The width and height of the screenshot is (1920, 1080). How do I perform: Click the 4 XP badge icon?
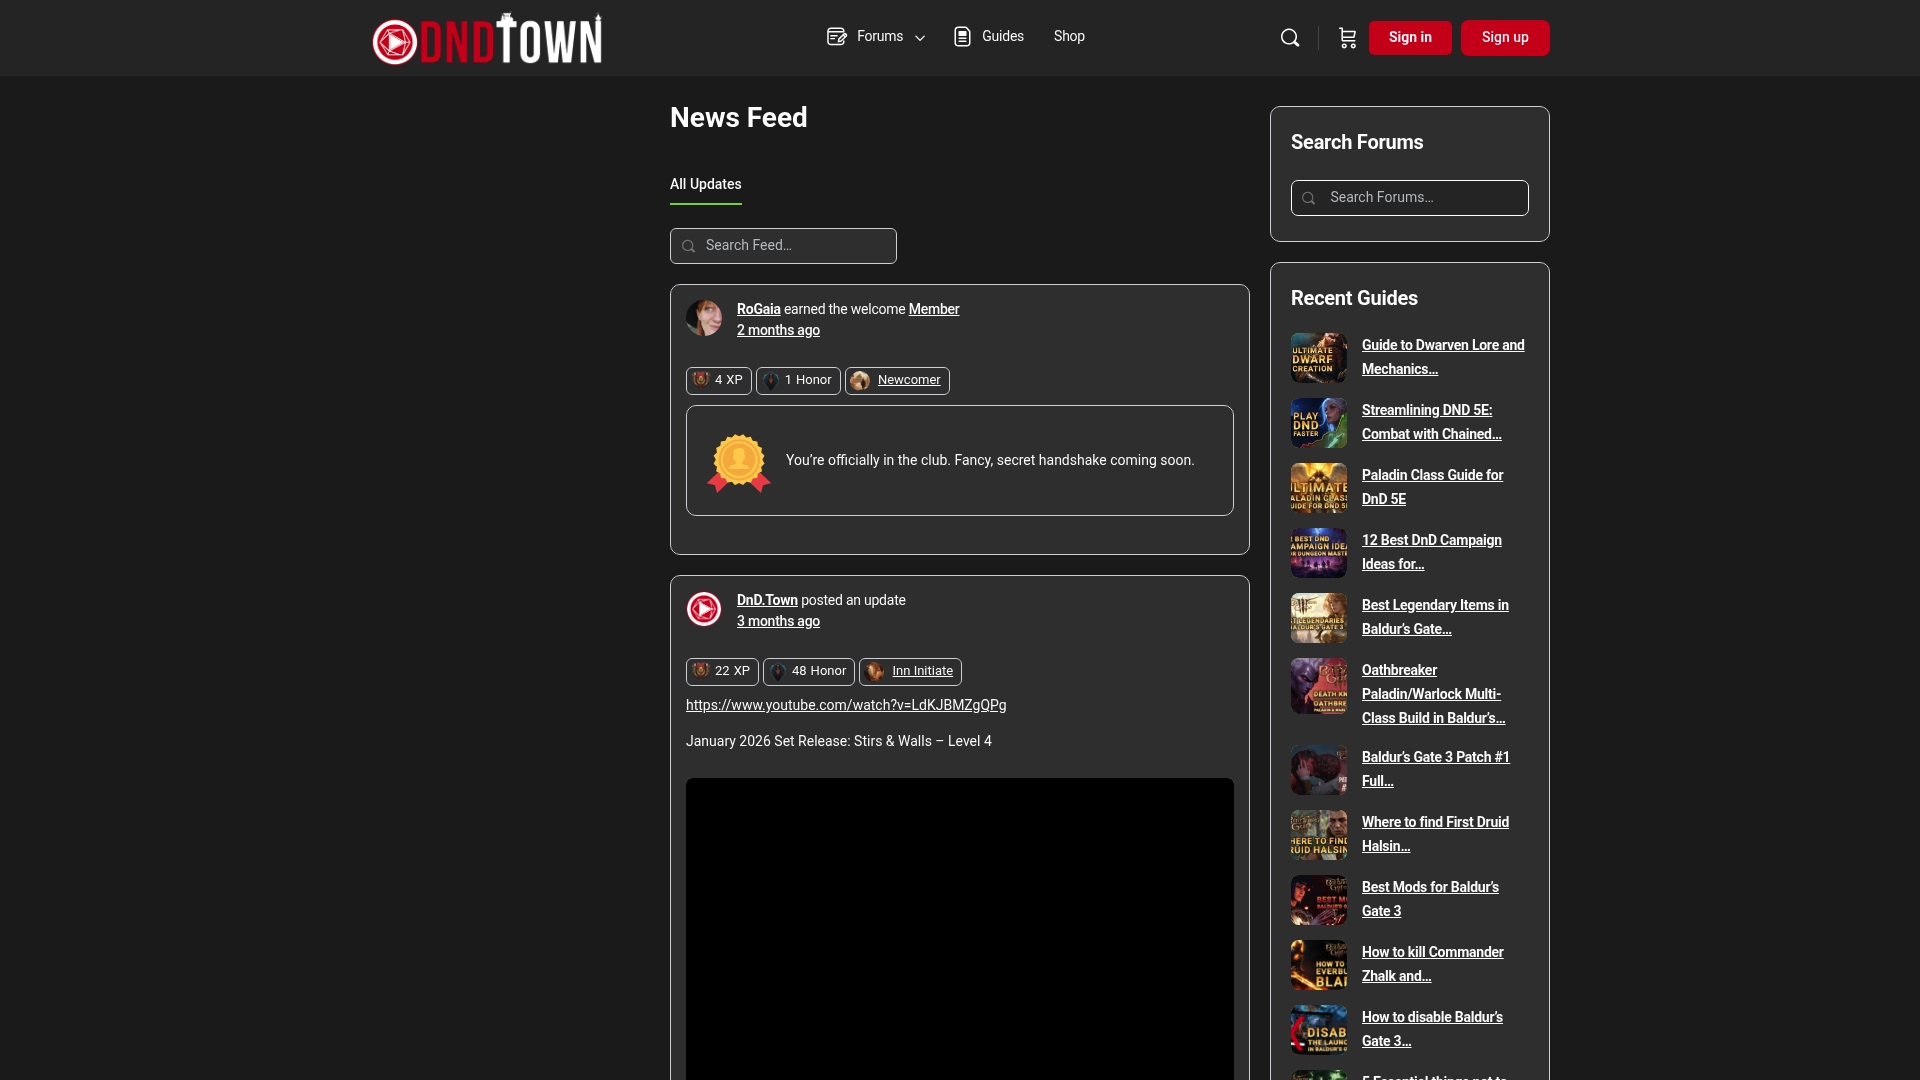pos(701,380)
